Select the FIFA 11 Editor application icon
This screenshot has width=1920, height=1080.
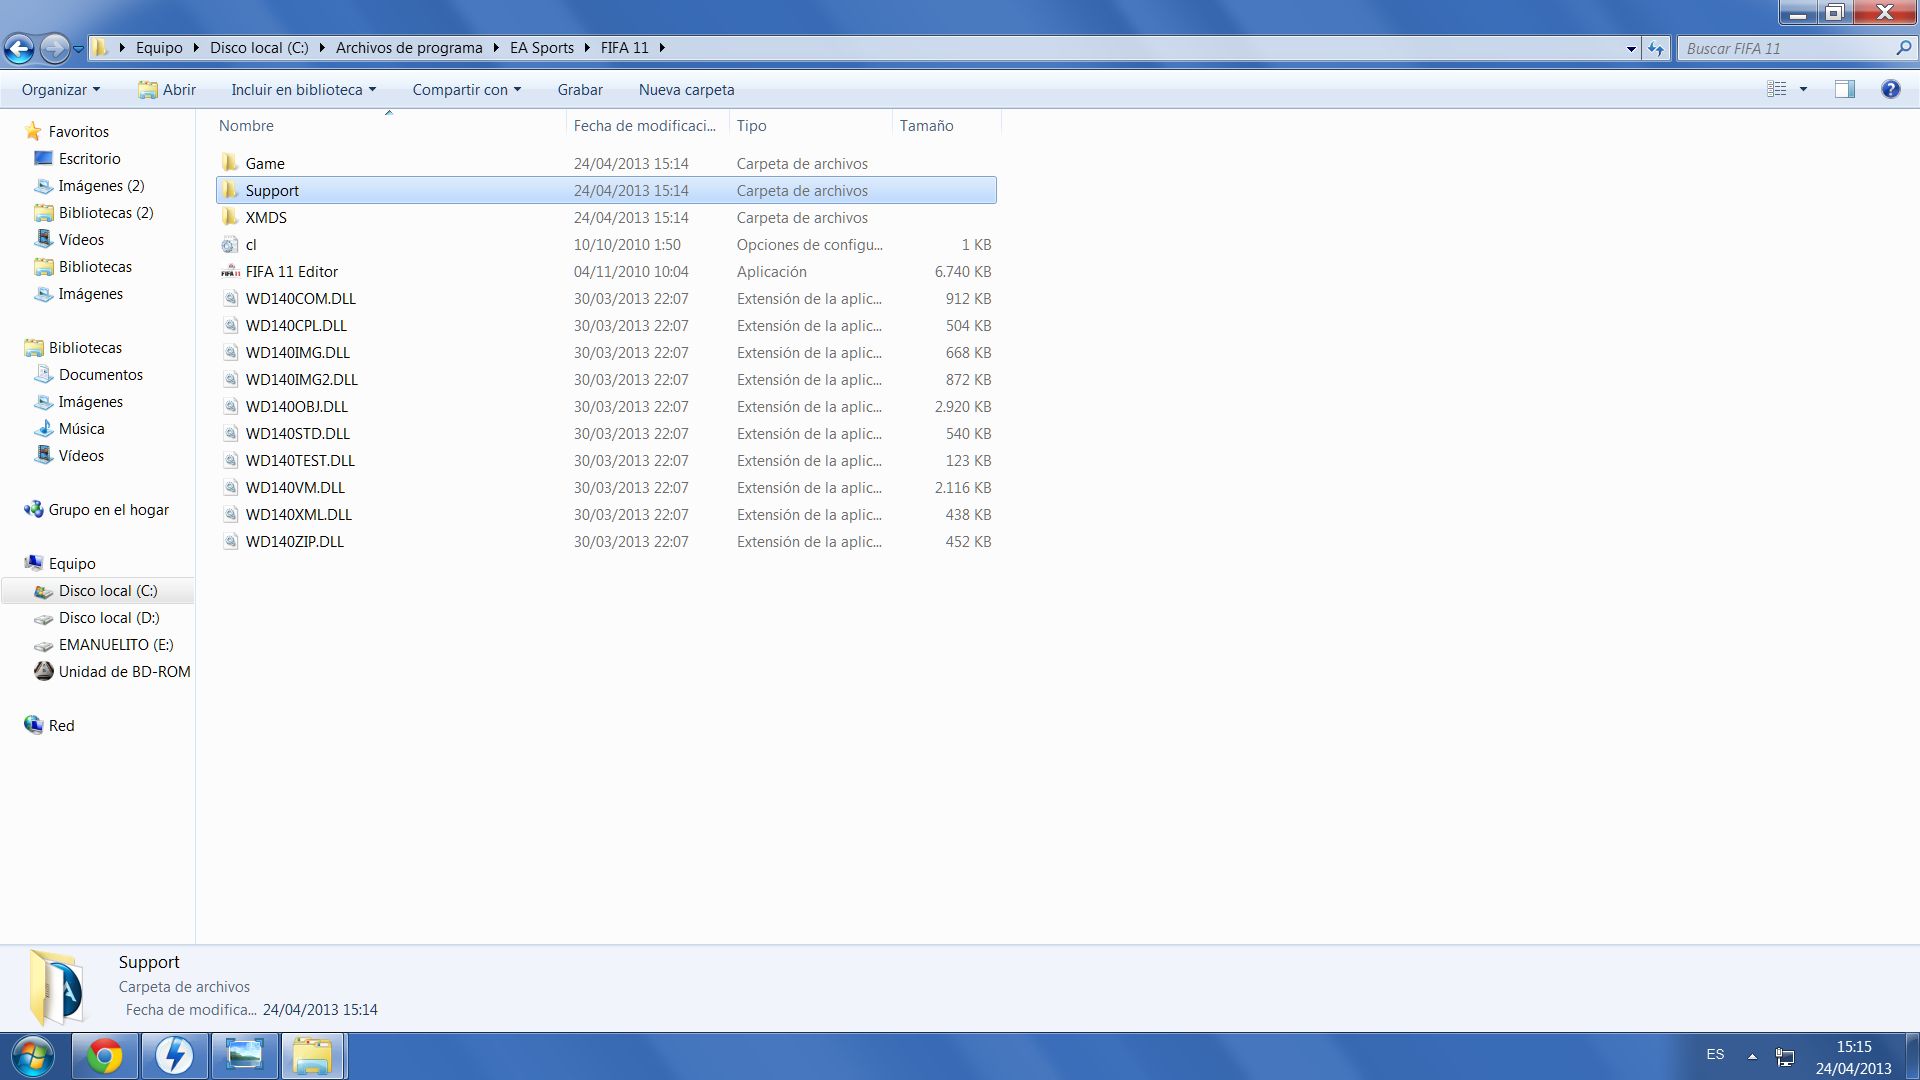[x=230, y=271]
